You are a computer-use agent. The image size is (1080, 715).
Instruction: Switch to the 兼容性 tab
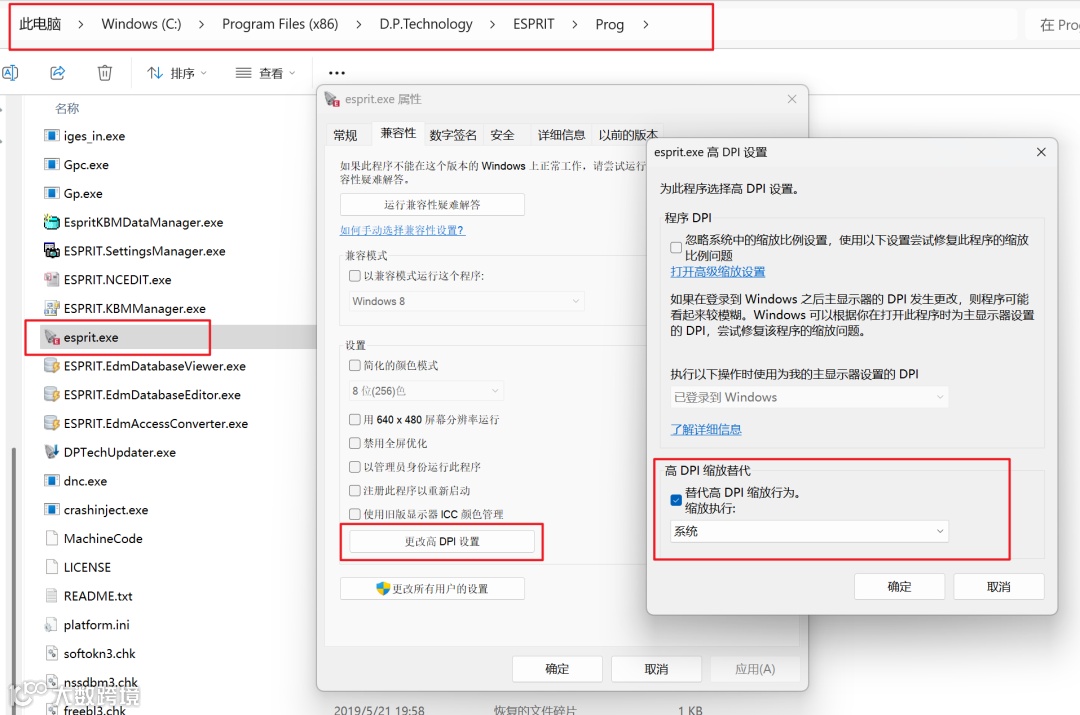(x=398, y=133)
